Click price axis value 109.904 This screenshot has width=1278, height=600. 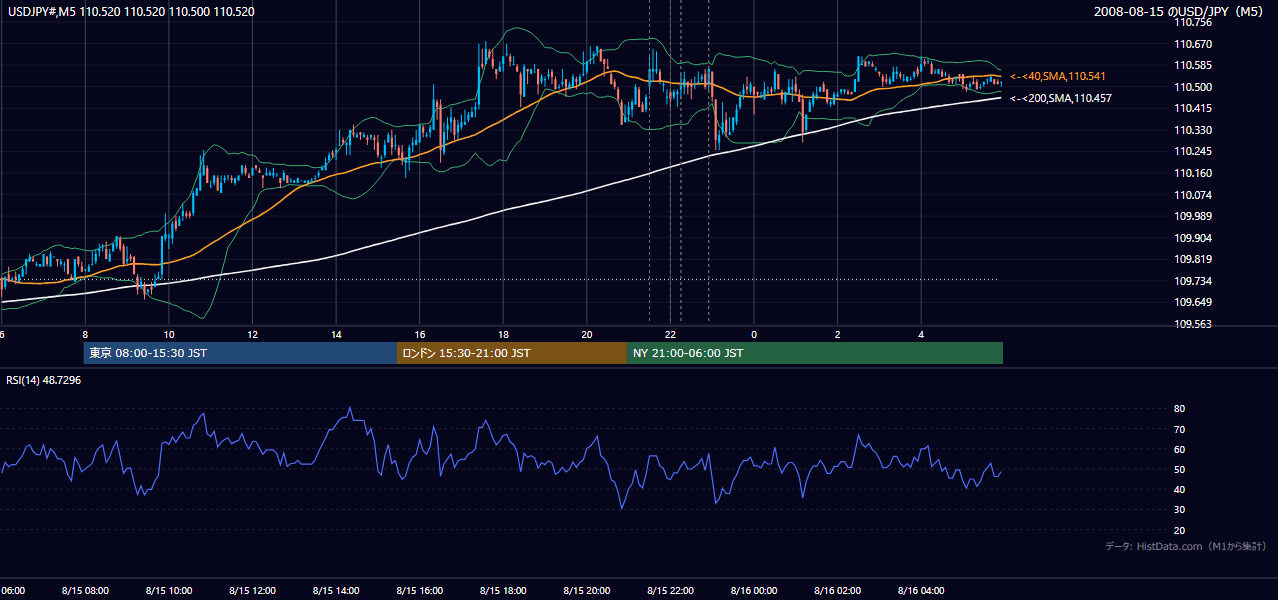[1192, 238]
